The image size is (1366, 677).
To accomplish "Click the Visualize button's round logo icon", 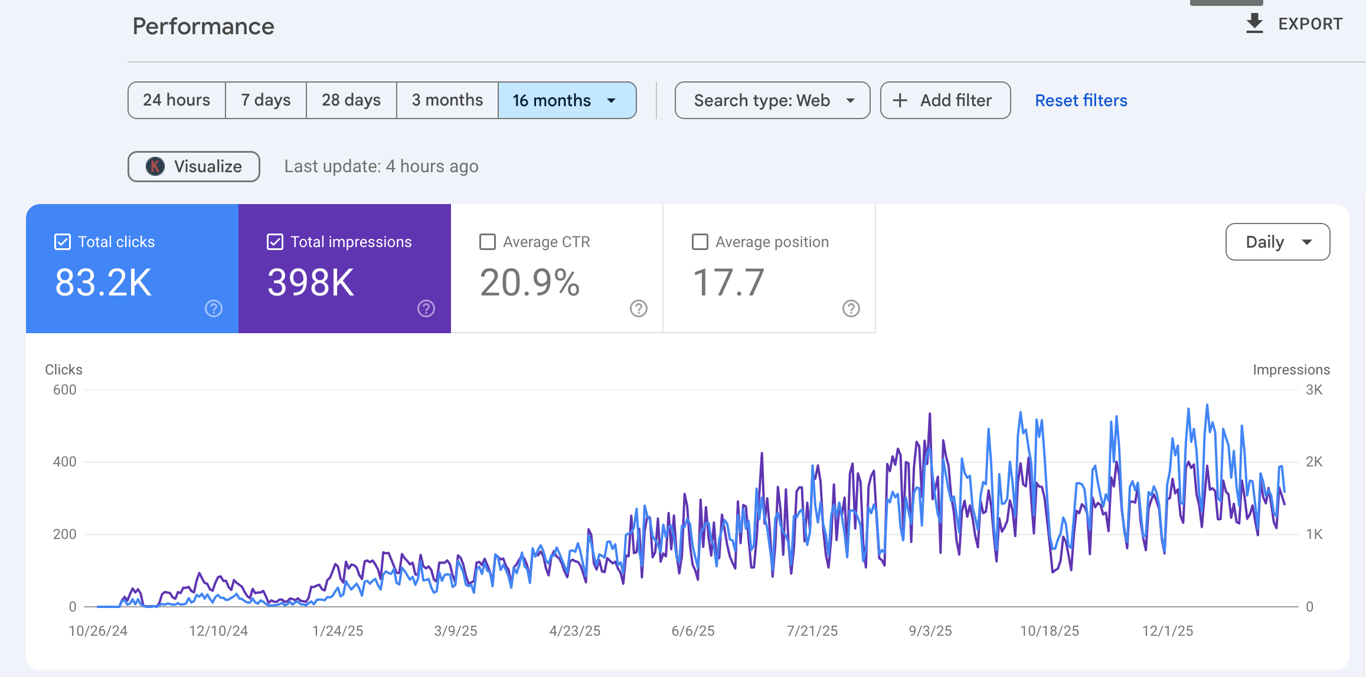I will pos(155,167).
